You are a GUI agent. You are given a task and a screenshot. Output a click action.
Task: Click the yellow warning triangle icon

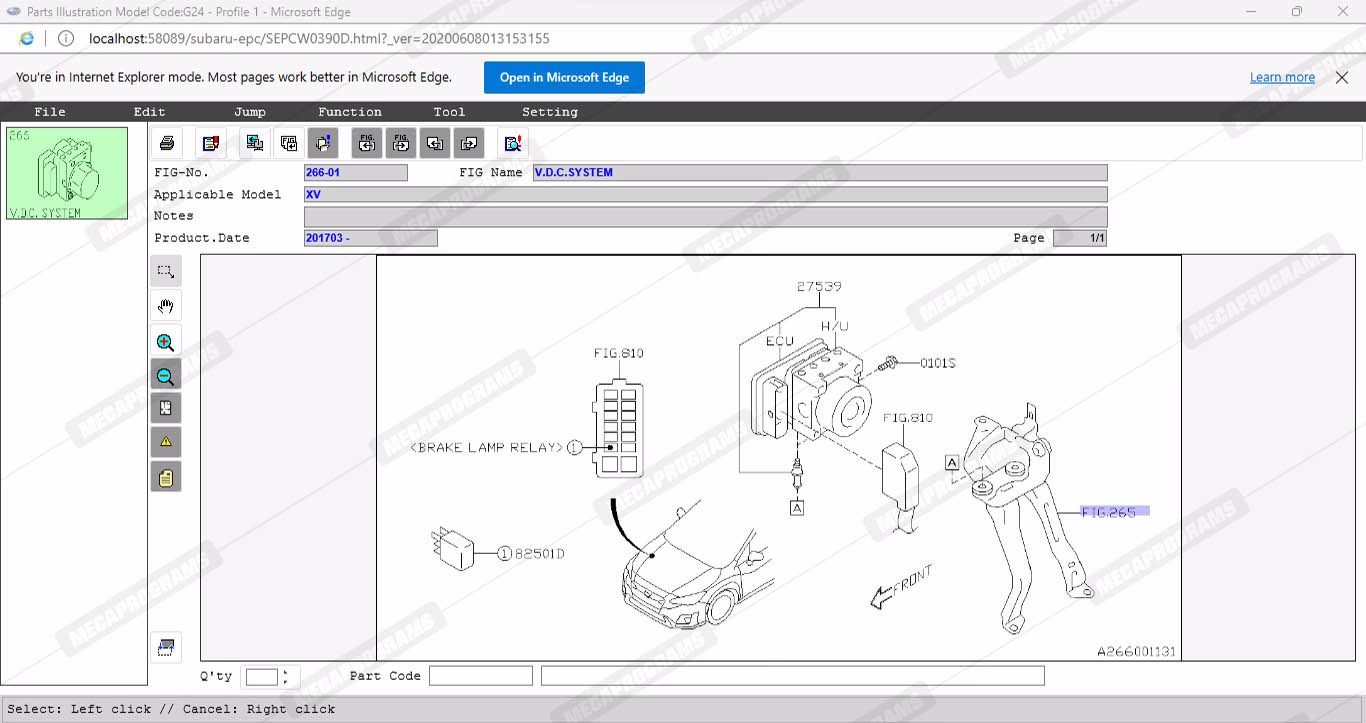(166, 442)
